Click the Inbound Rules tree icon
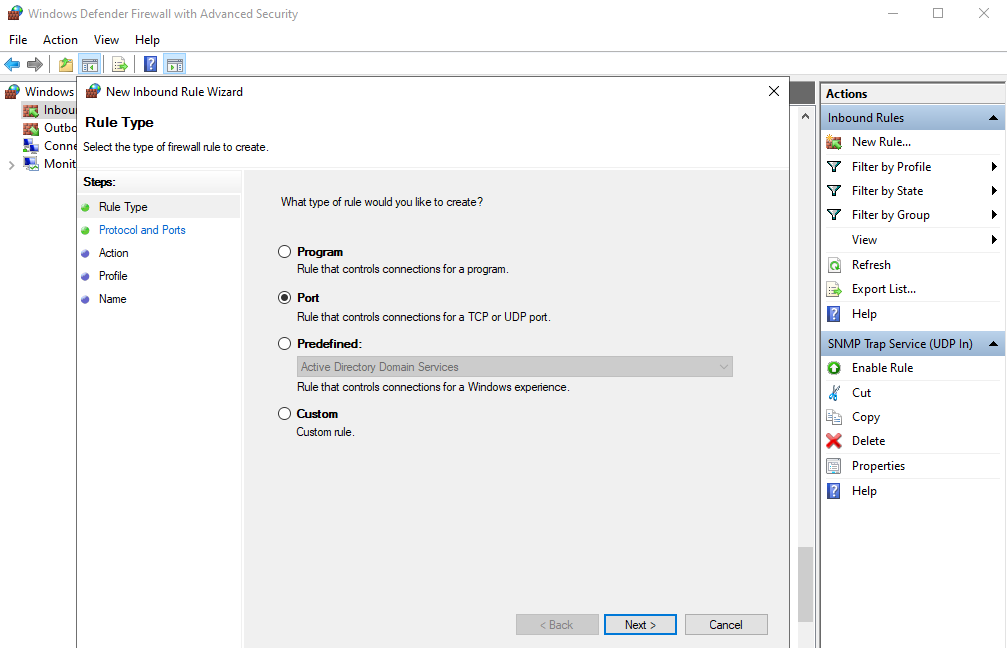This screenshot has width=1007, height=648. point(31,110)
